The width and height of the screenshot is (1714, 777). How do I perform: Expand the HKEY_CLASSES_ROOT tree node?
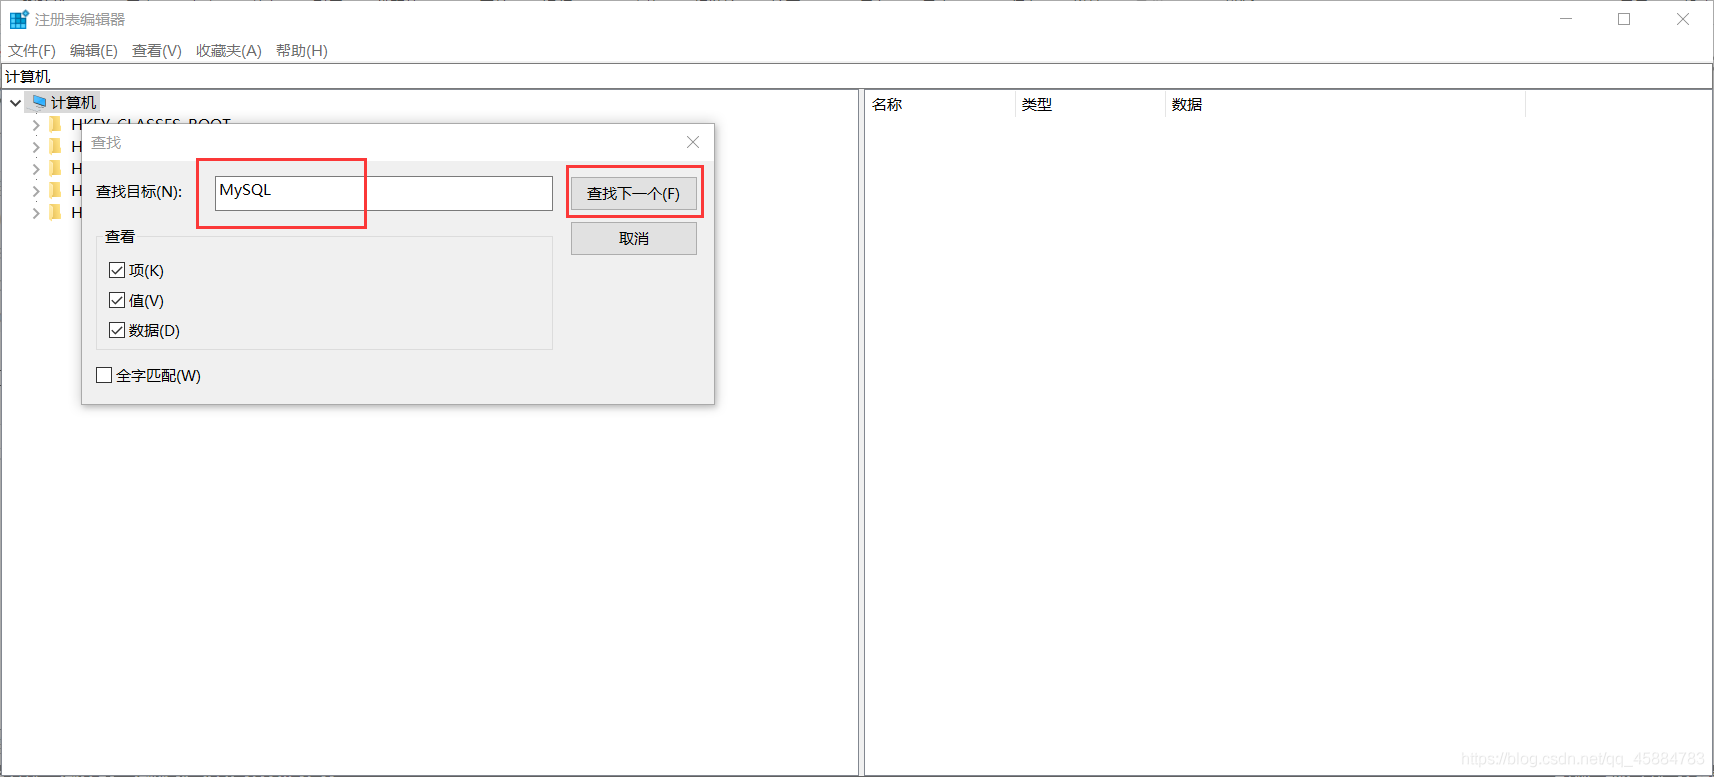pos(36,125)
